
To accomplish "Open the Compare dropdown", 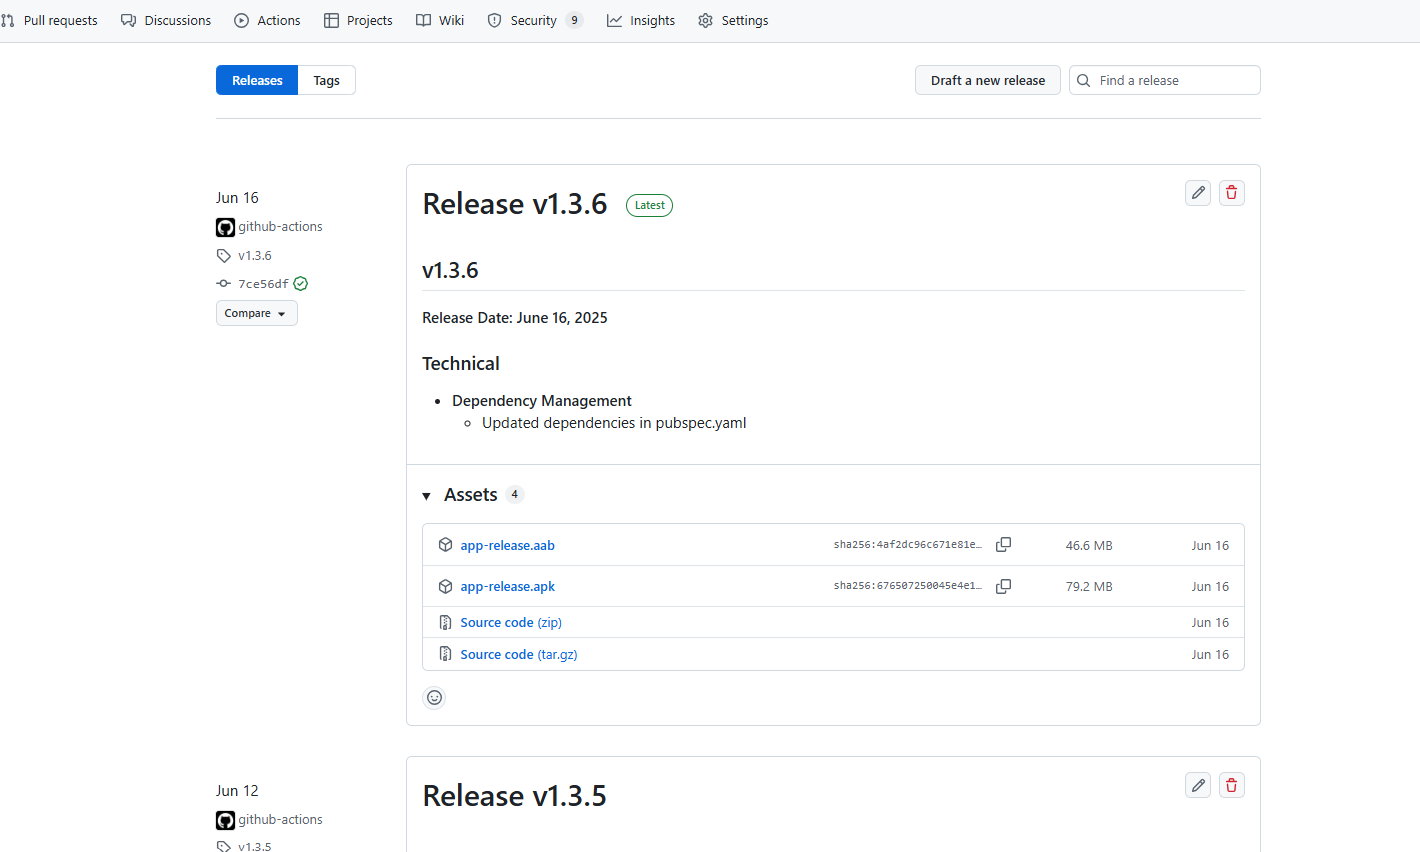I will (256, 313).
